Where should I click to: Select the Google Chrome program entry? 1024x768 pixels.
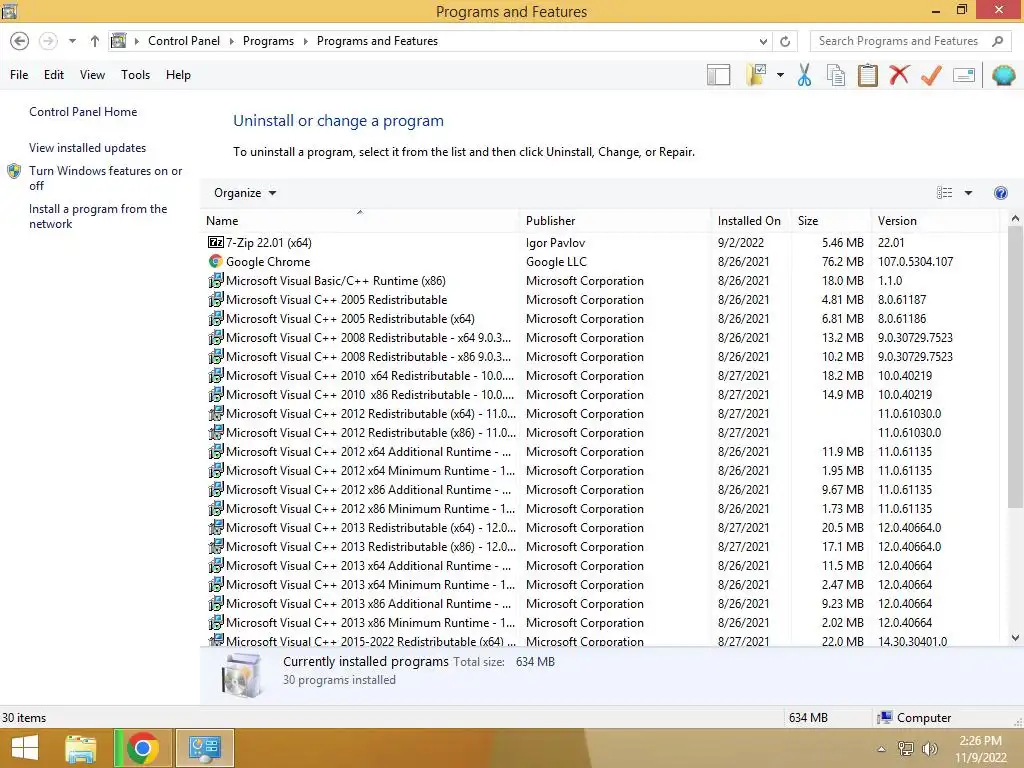601,262
